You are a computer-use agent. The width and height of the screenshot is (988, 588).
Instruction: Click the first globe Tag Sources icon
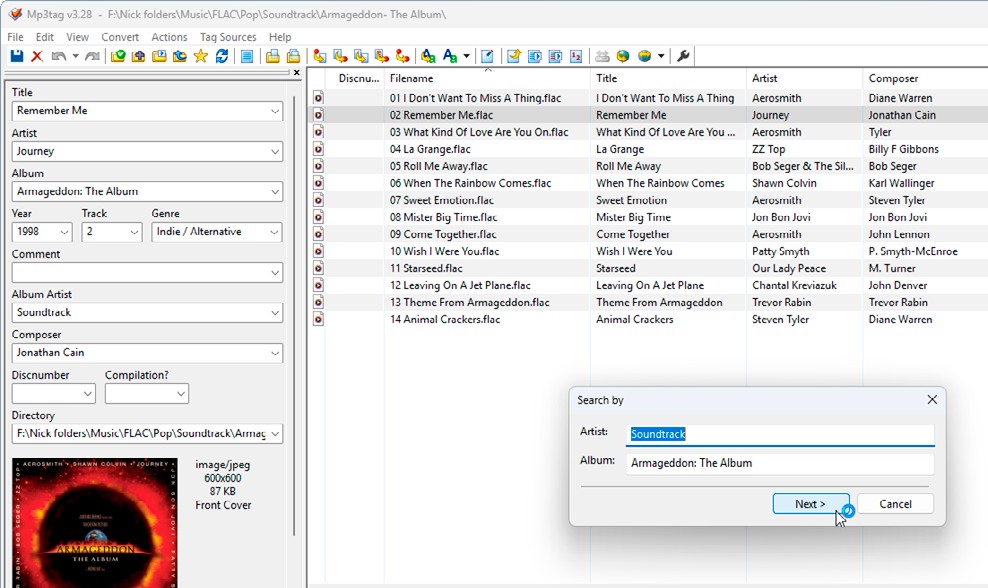623,56
